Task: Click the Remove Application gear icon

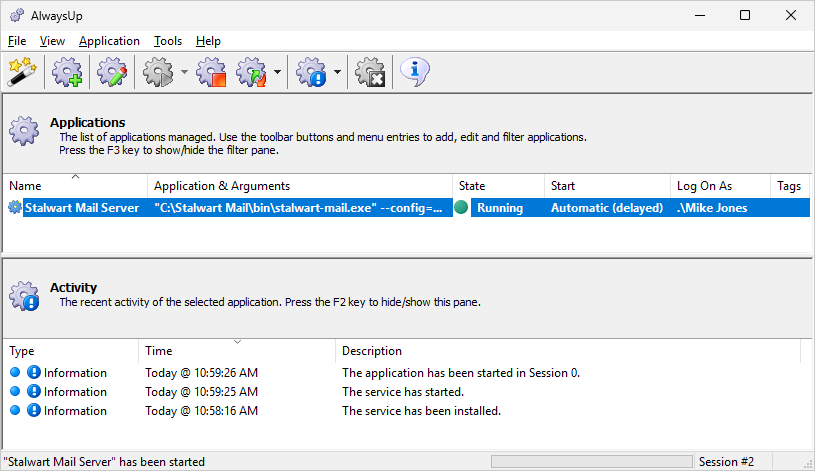Action: coord(370,72)
